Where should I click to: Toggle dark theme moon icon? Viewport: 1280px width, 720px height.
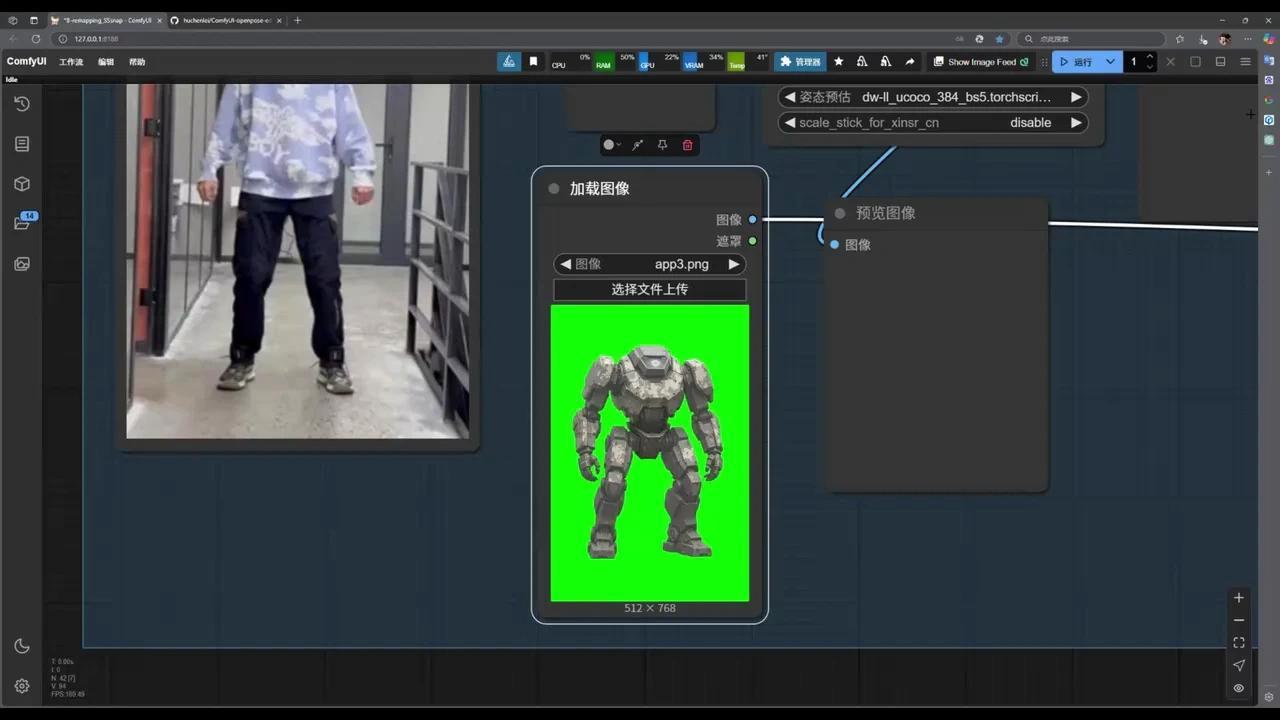click(22, 646)
